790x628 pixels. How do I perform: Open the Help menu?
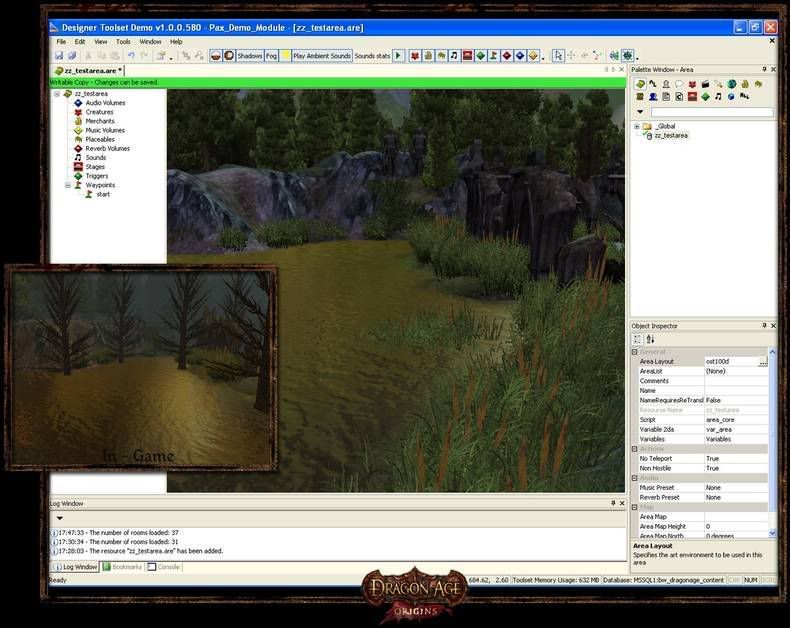pos(176,42)
